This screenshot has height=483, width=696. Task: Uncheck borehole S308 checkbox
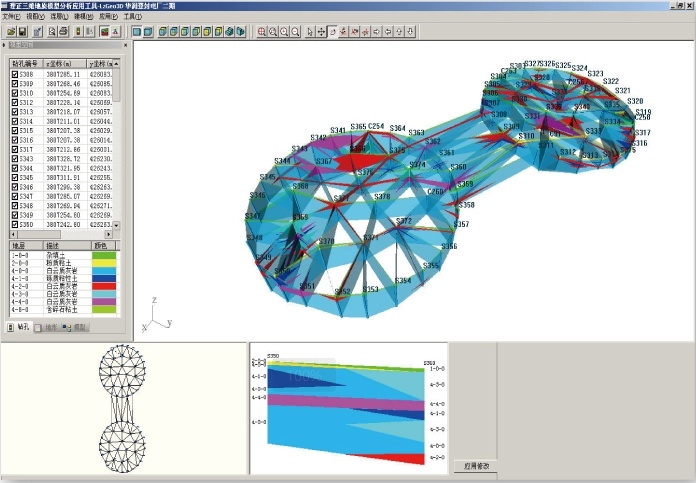[14, 74]
